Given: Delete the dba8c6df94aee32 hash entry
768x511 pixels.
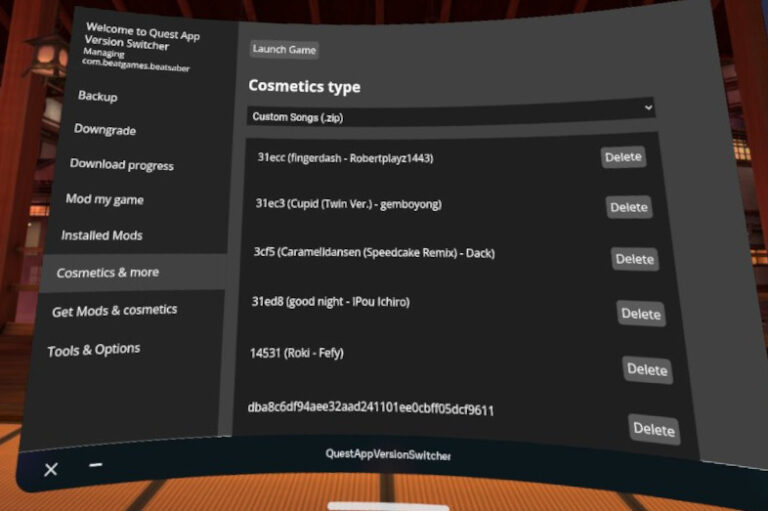Looking at the screenshot, I should click(654, 429).
